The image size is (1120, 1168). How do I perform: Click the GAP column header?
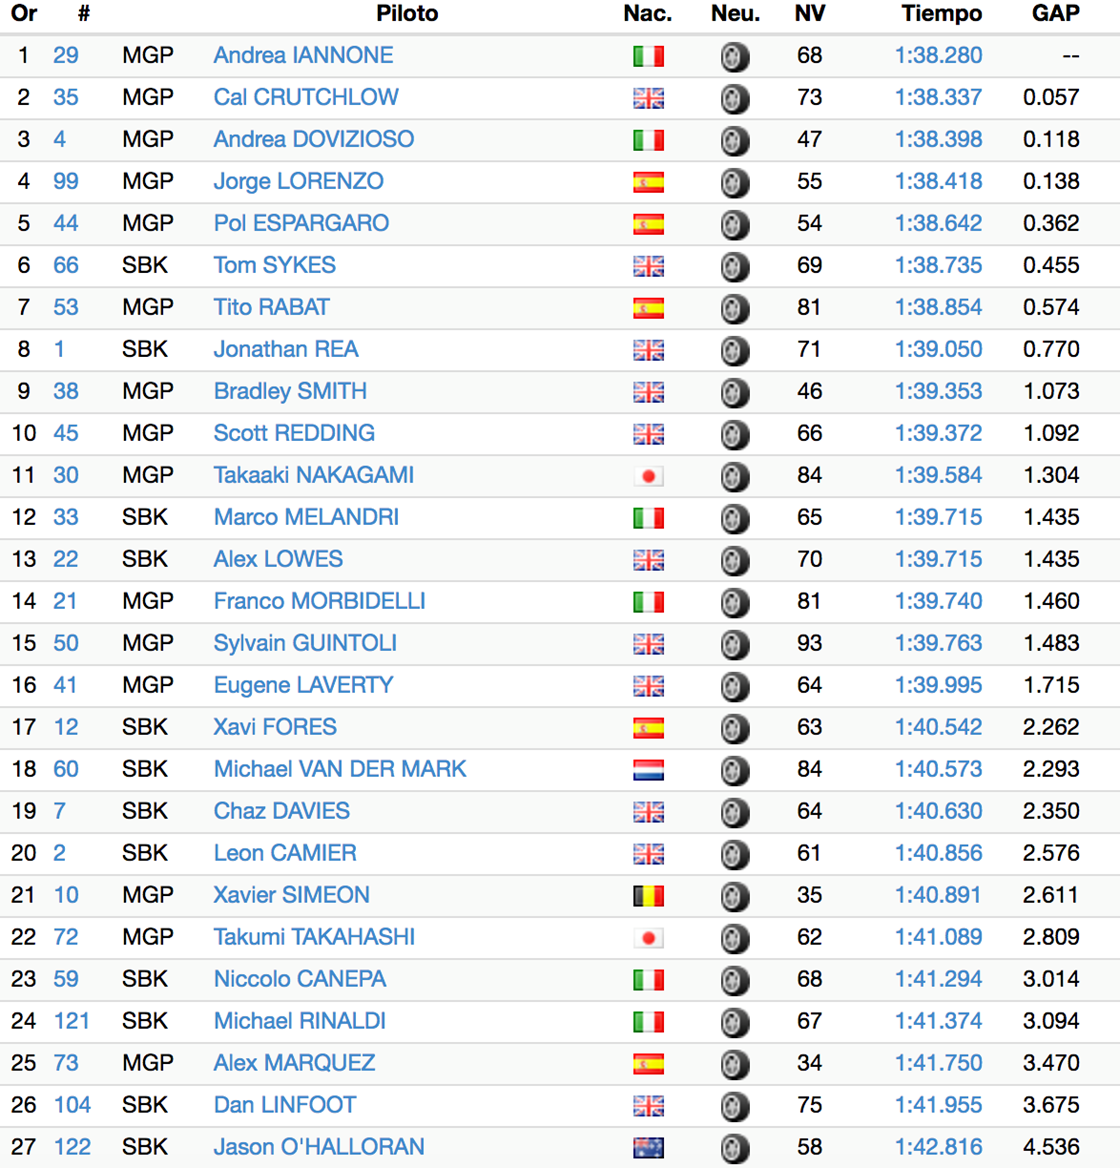(x=1055, y=13)
